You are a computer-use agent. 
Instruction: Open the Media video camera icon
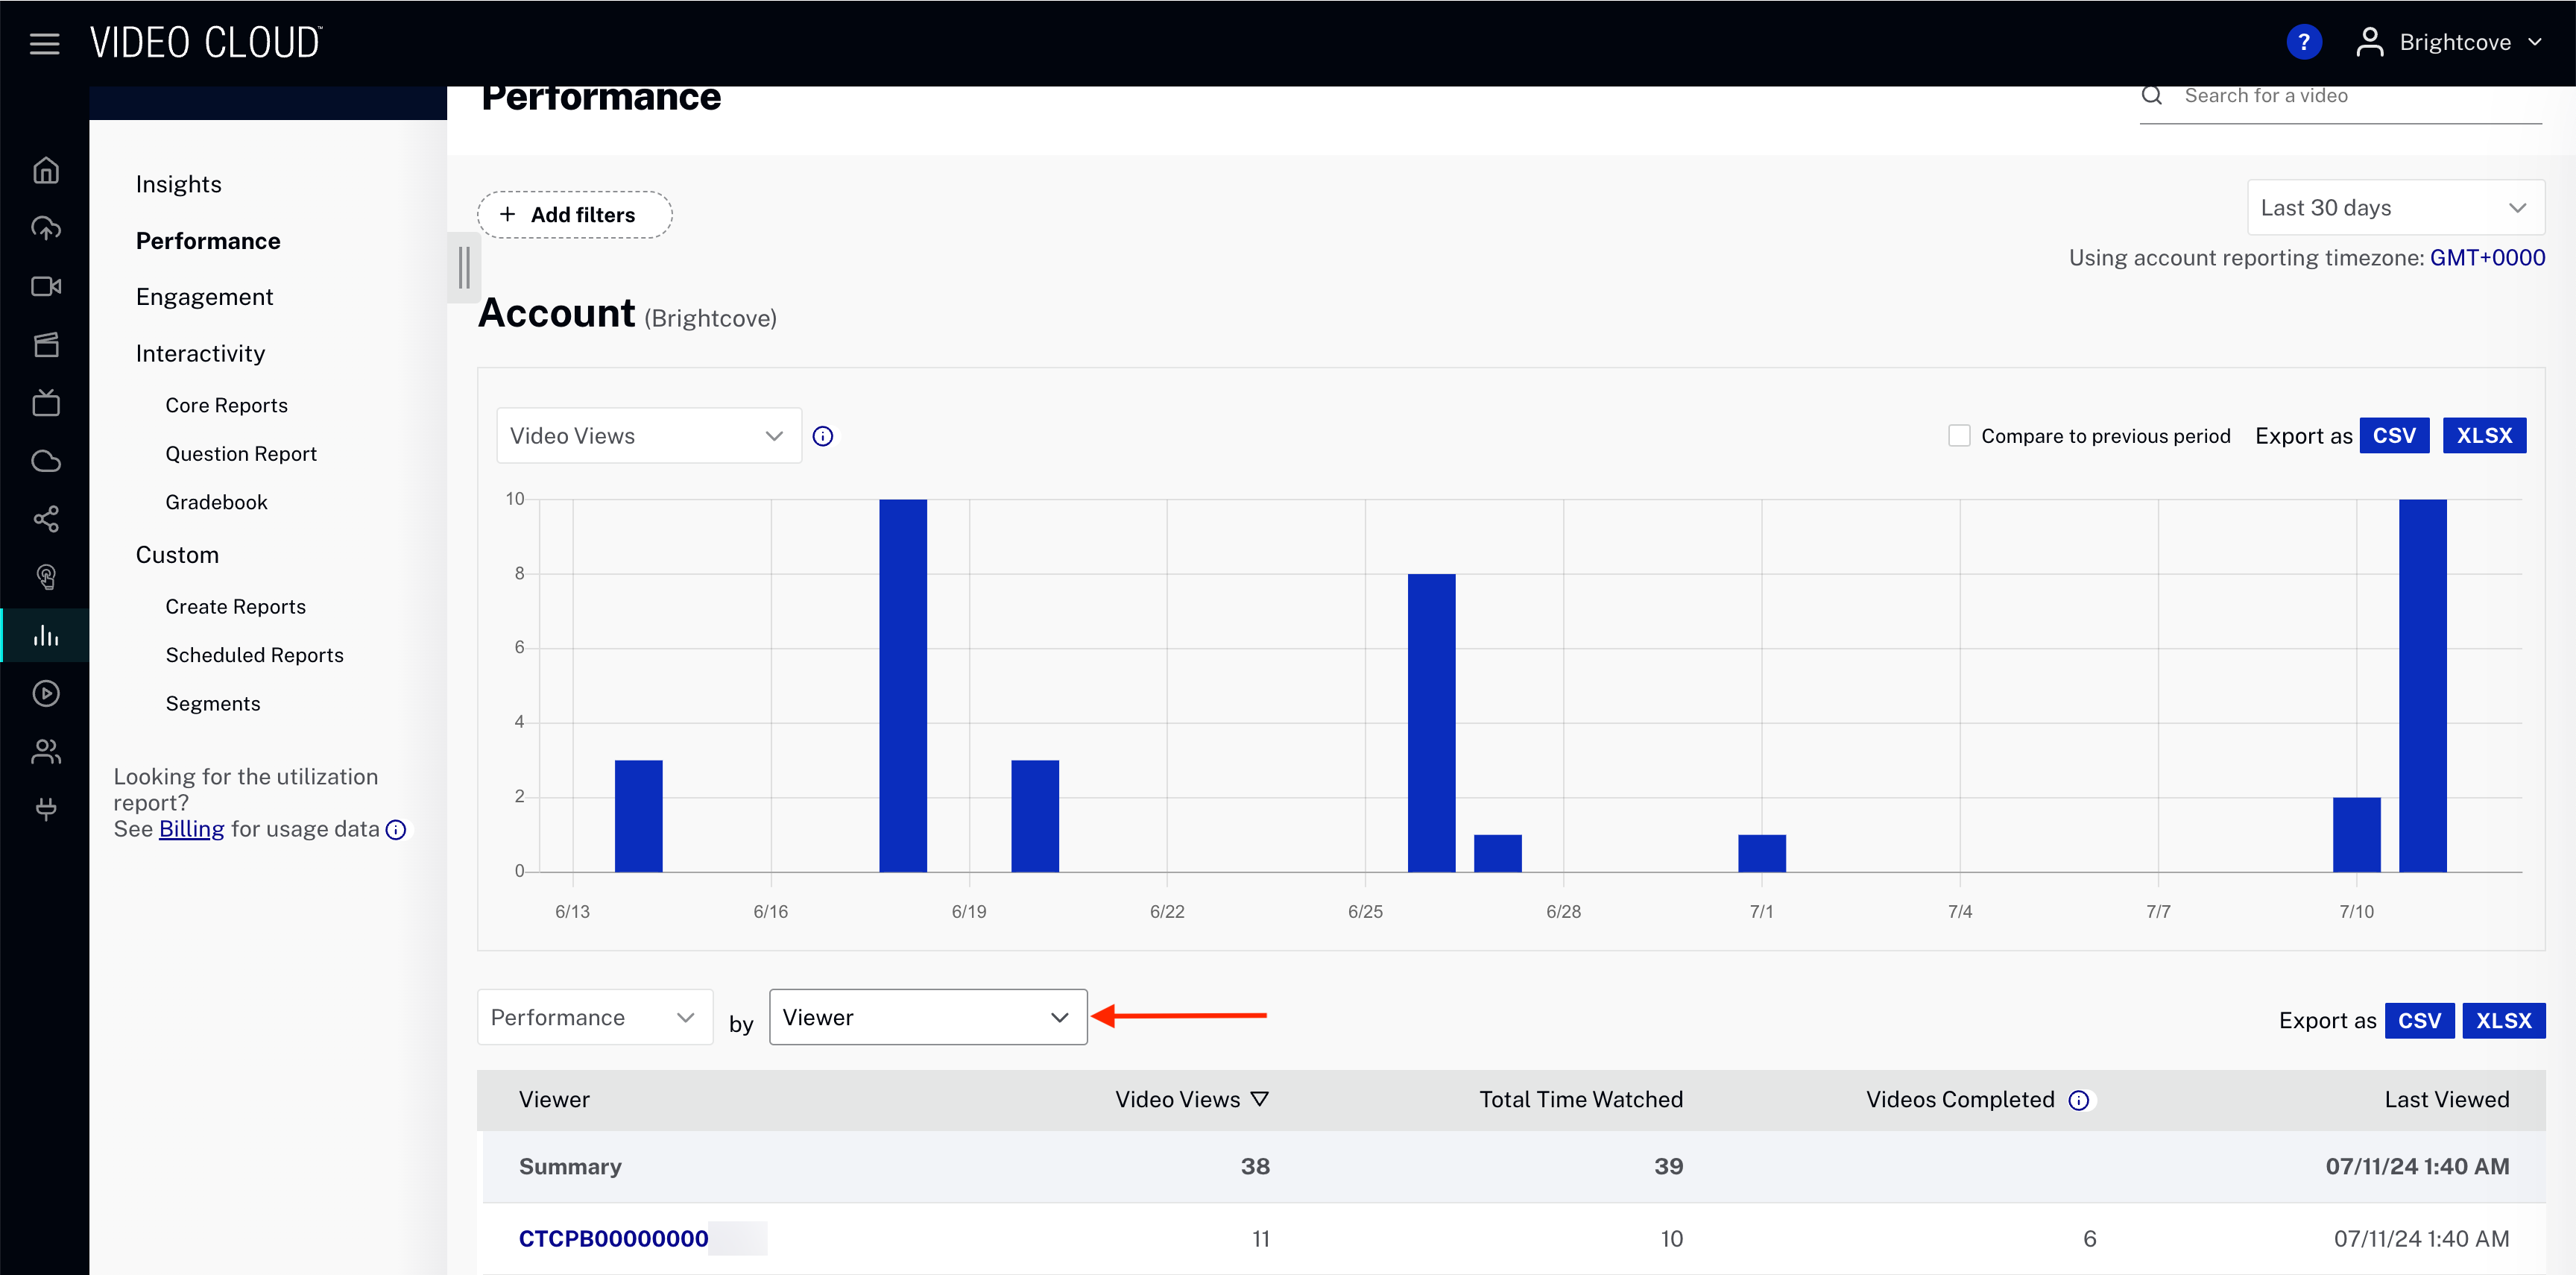[x=46, y=287]
